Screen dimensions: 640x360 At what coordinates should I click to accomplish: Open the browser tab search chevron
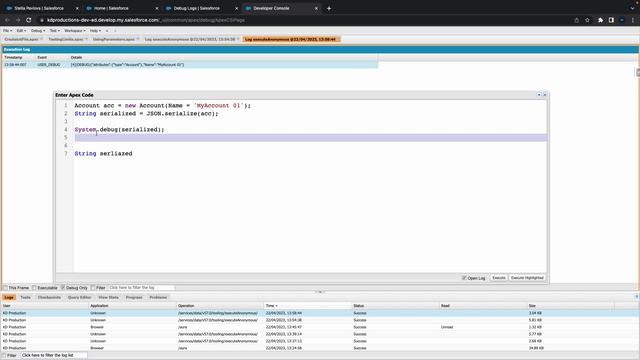pos(632,8)
